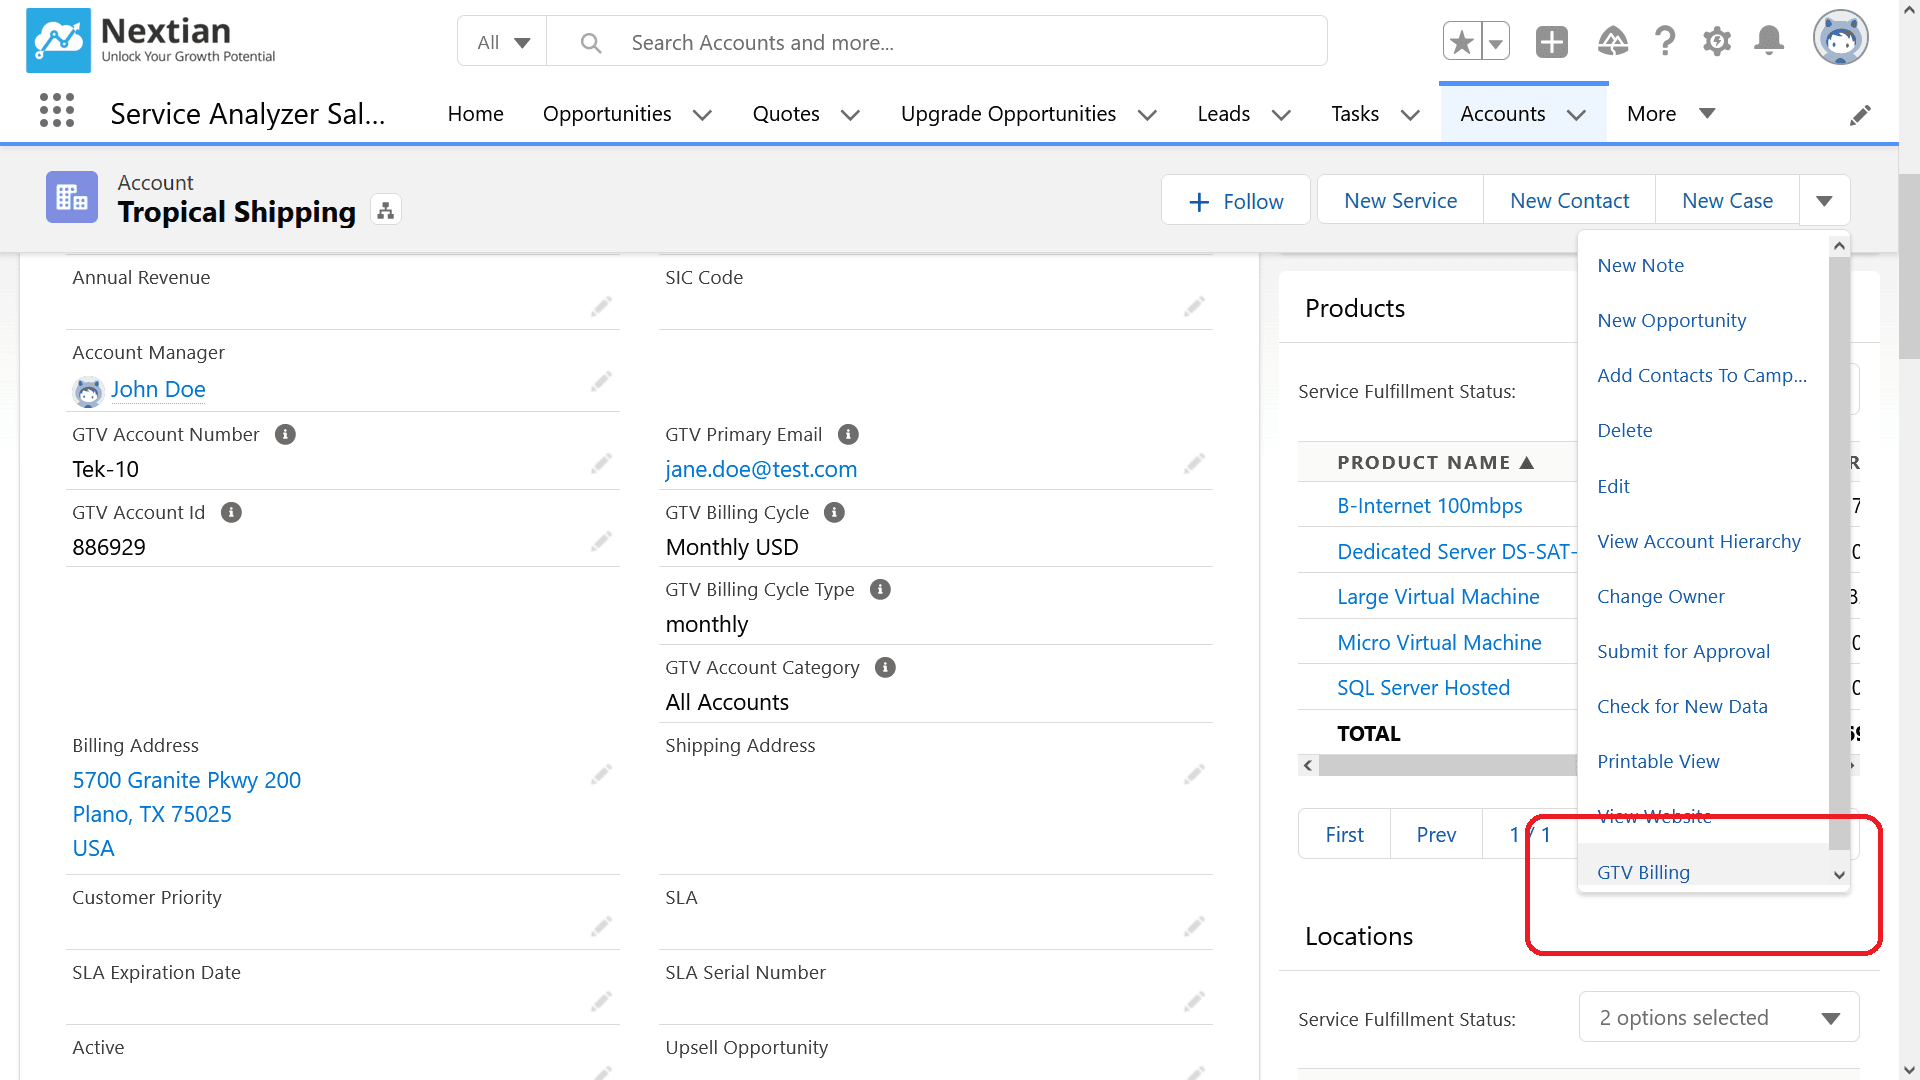This screenshot has width=1920, height=1080.
Task: Sort by Product Name column header
Action: pyautogui.click(x=1434, y=463)
